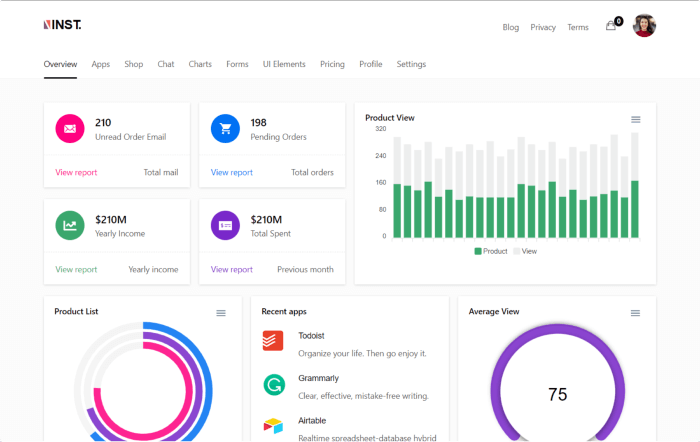
Task: Open the Profile tab
Action: click(x=371, y=64)
